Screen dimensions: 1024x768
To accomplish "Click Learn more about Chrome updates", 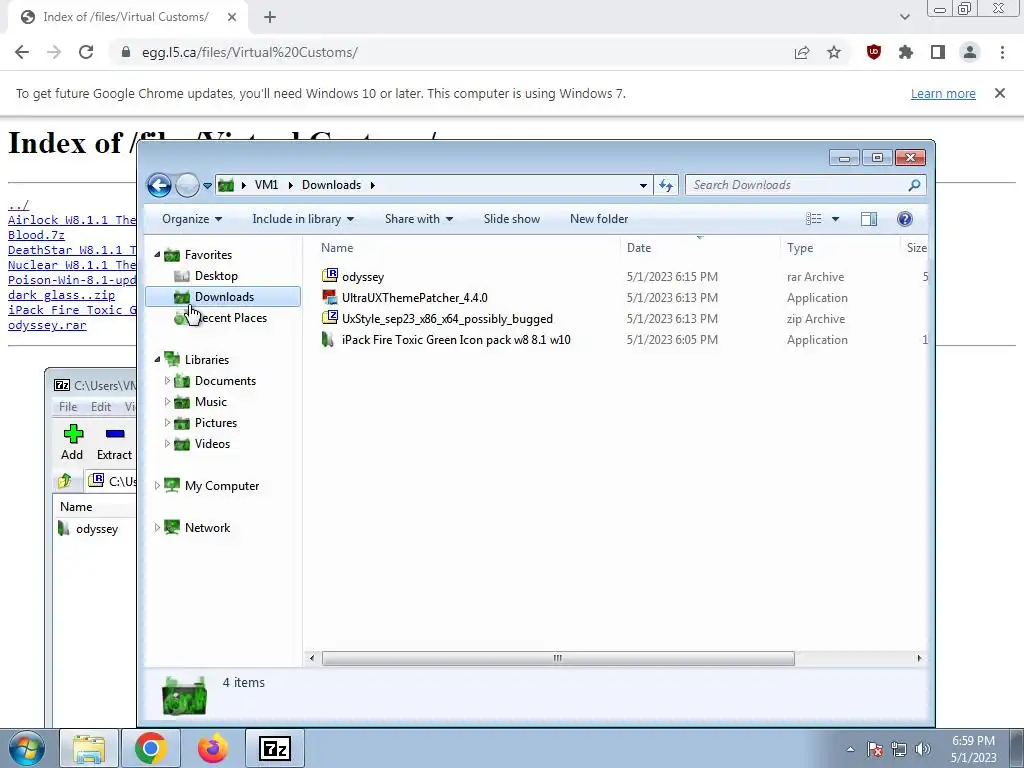I will tap(943, 93).
